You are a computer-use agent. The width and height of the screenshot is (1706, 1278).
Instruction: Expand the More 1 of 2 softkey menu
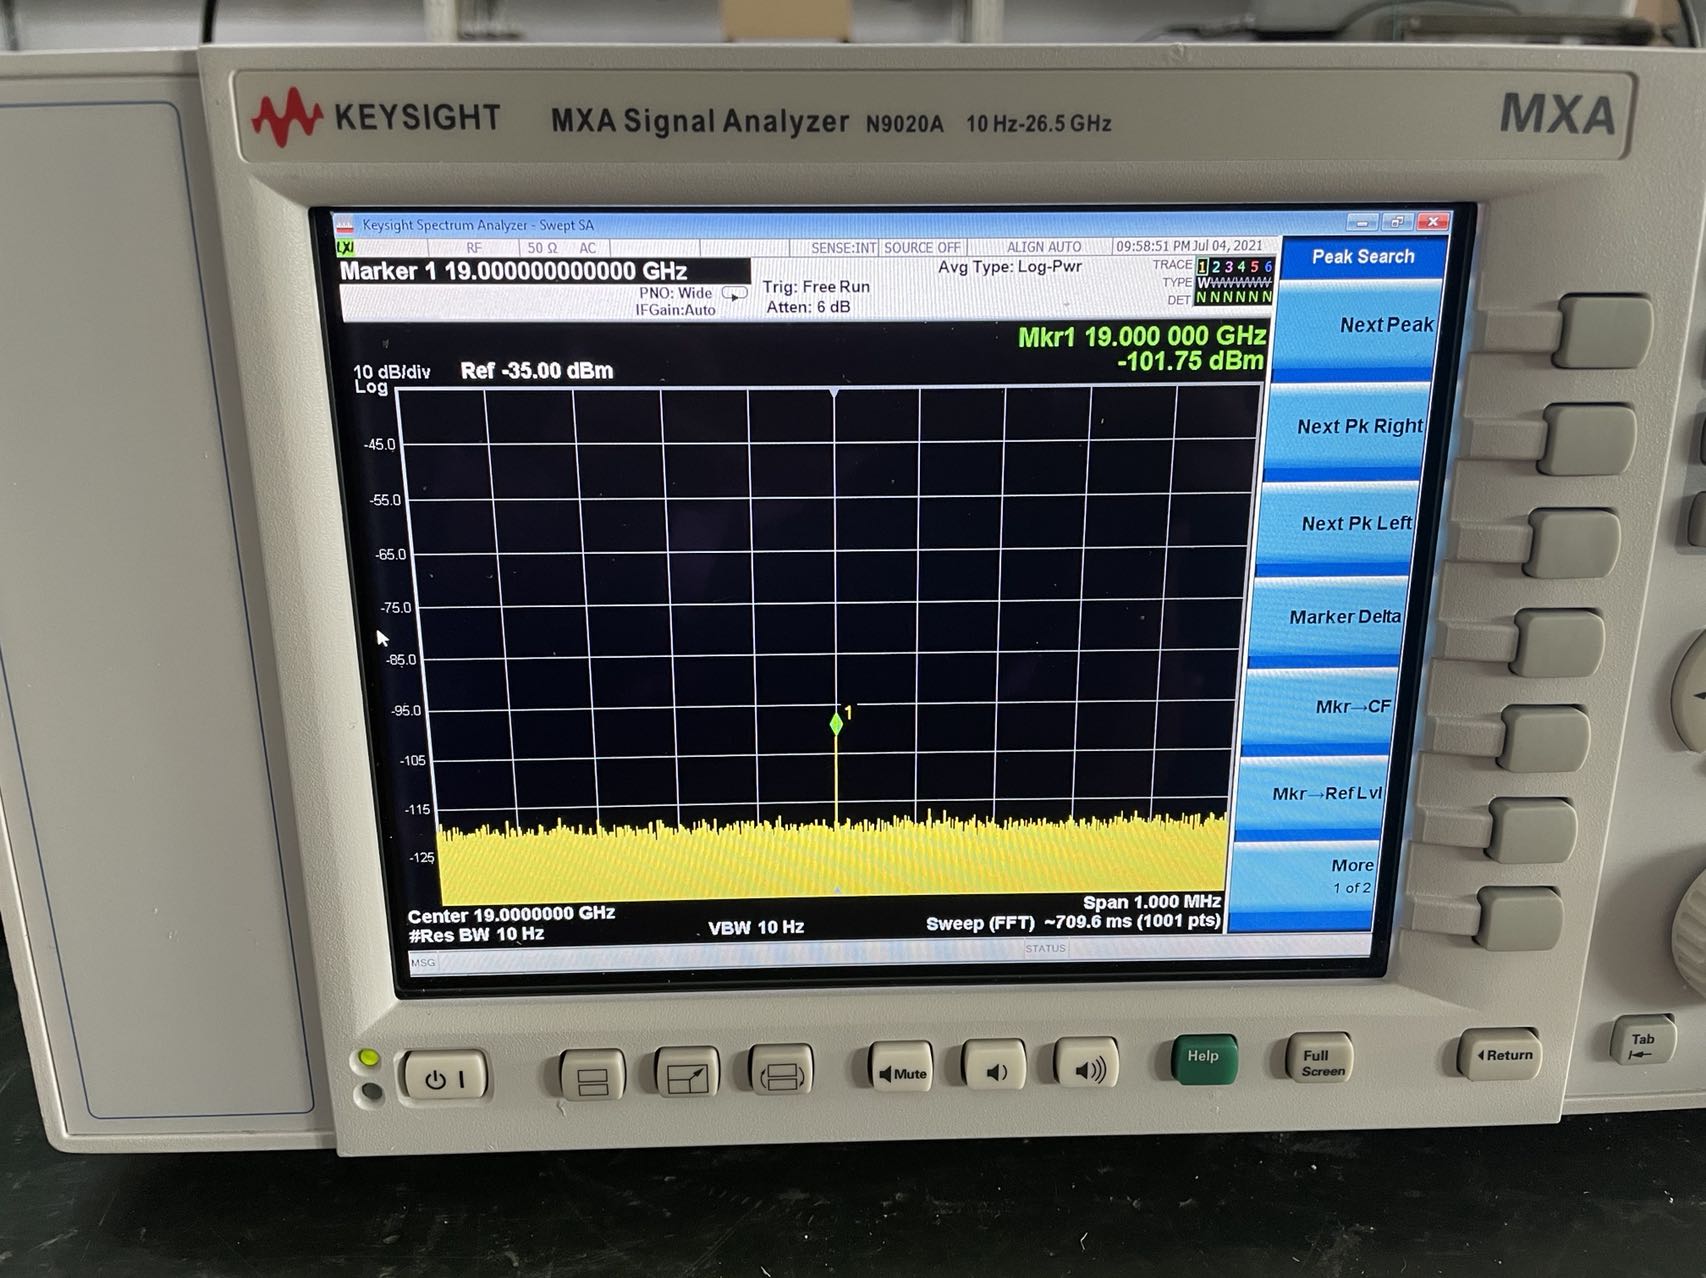[x=1350, y=875]
